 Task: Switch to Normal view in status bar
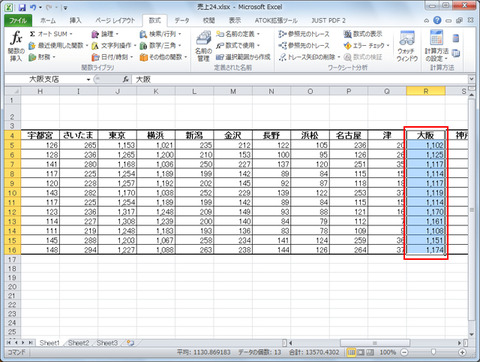(x=351, y=352)
